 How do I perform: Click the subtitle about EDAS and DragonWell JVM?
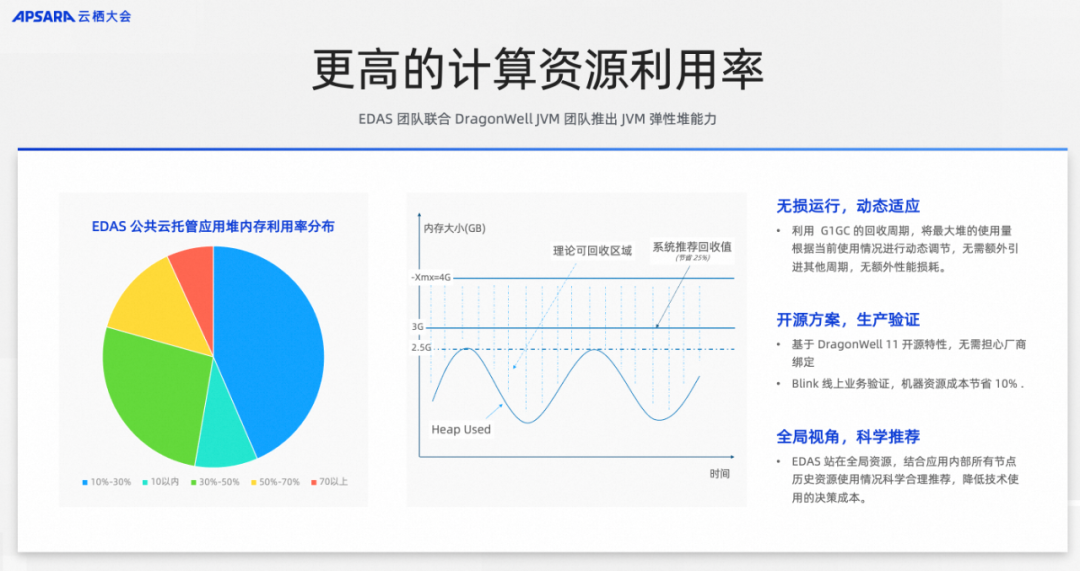click(537, 119)
